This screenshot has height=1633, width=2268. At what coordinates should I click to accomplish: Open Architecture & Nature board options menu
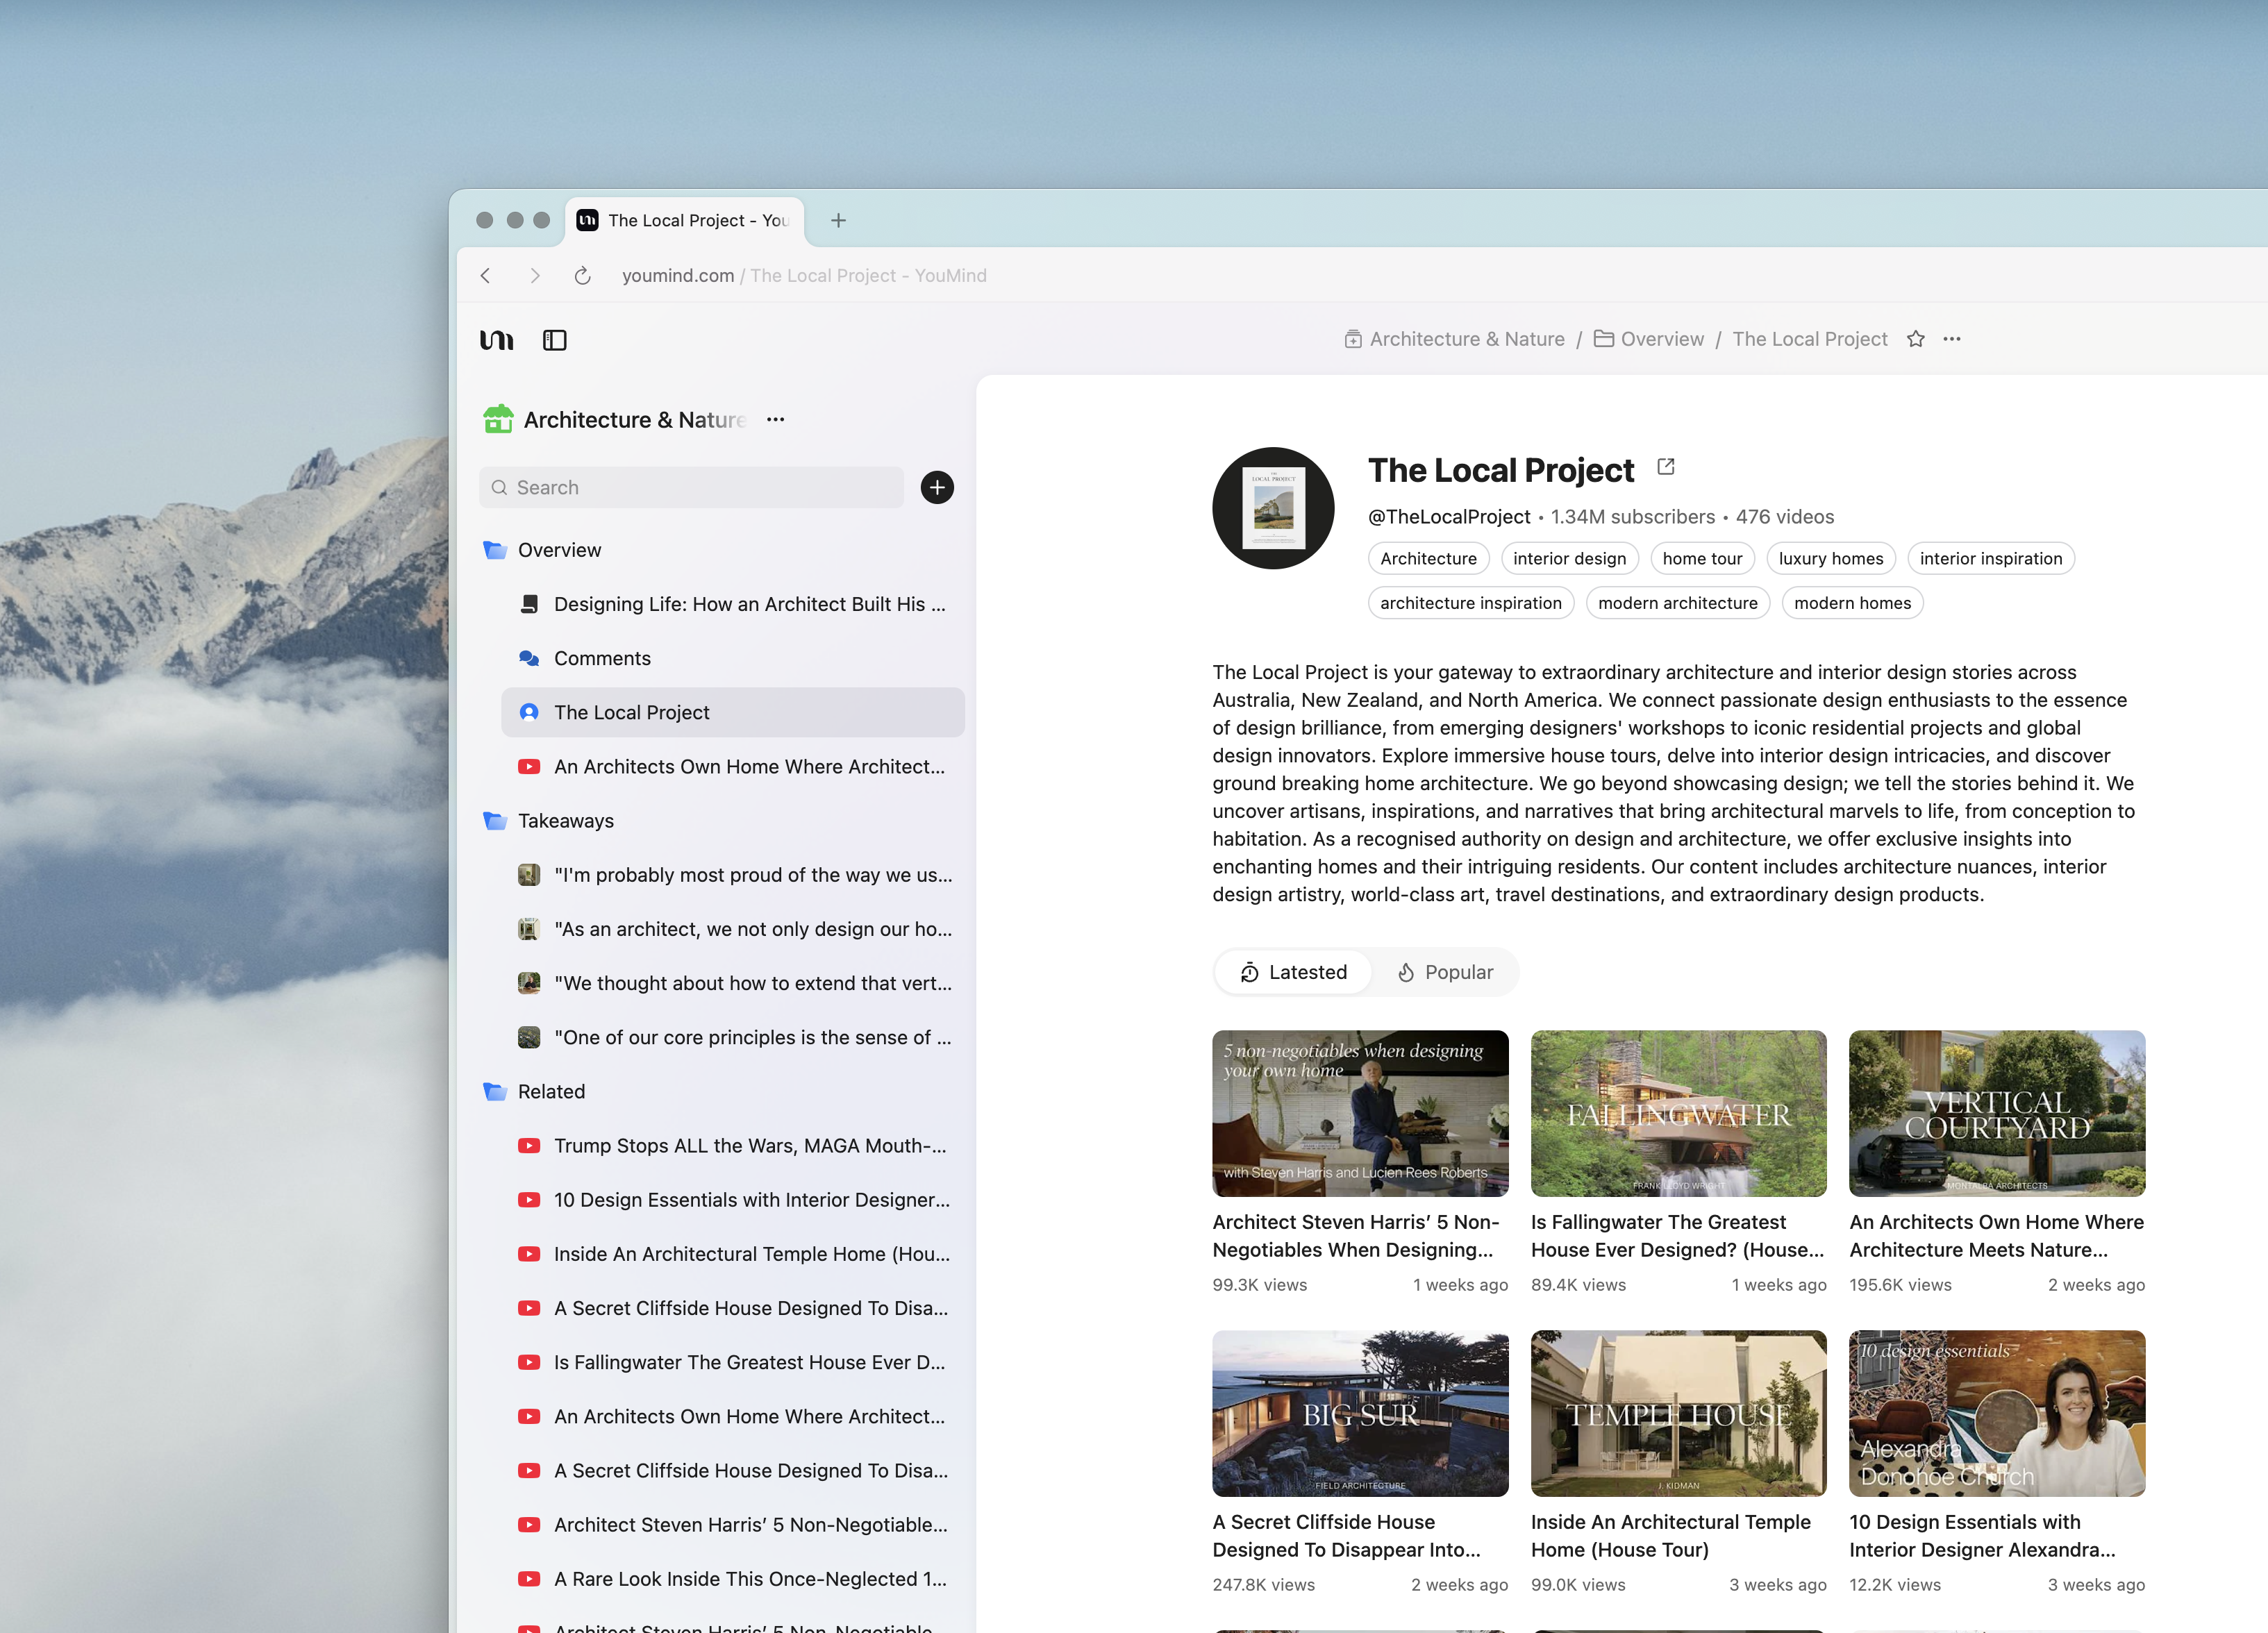click(775, 420)
